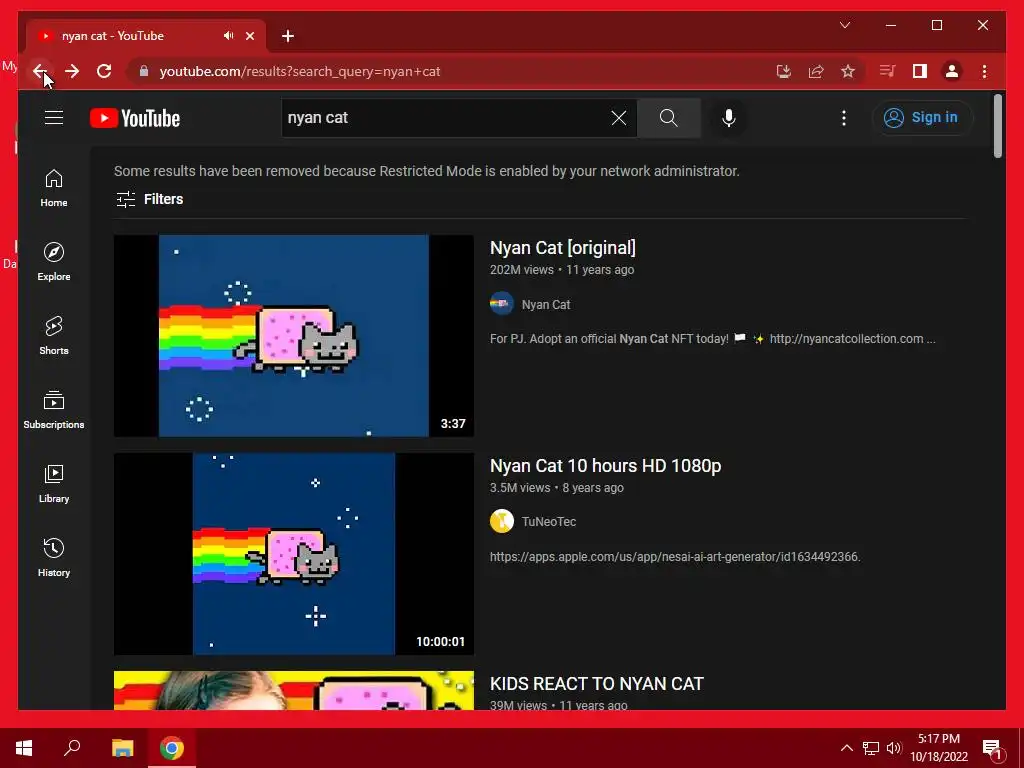The height and width of the screenshot is (768, 1024).
Task: Click the page vertical scrollbar
Action: tap(997, 126)
